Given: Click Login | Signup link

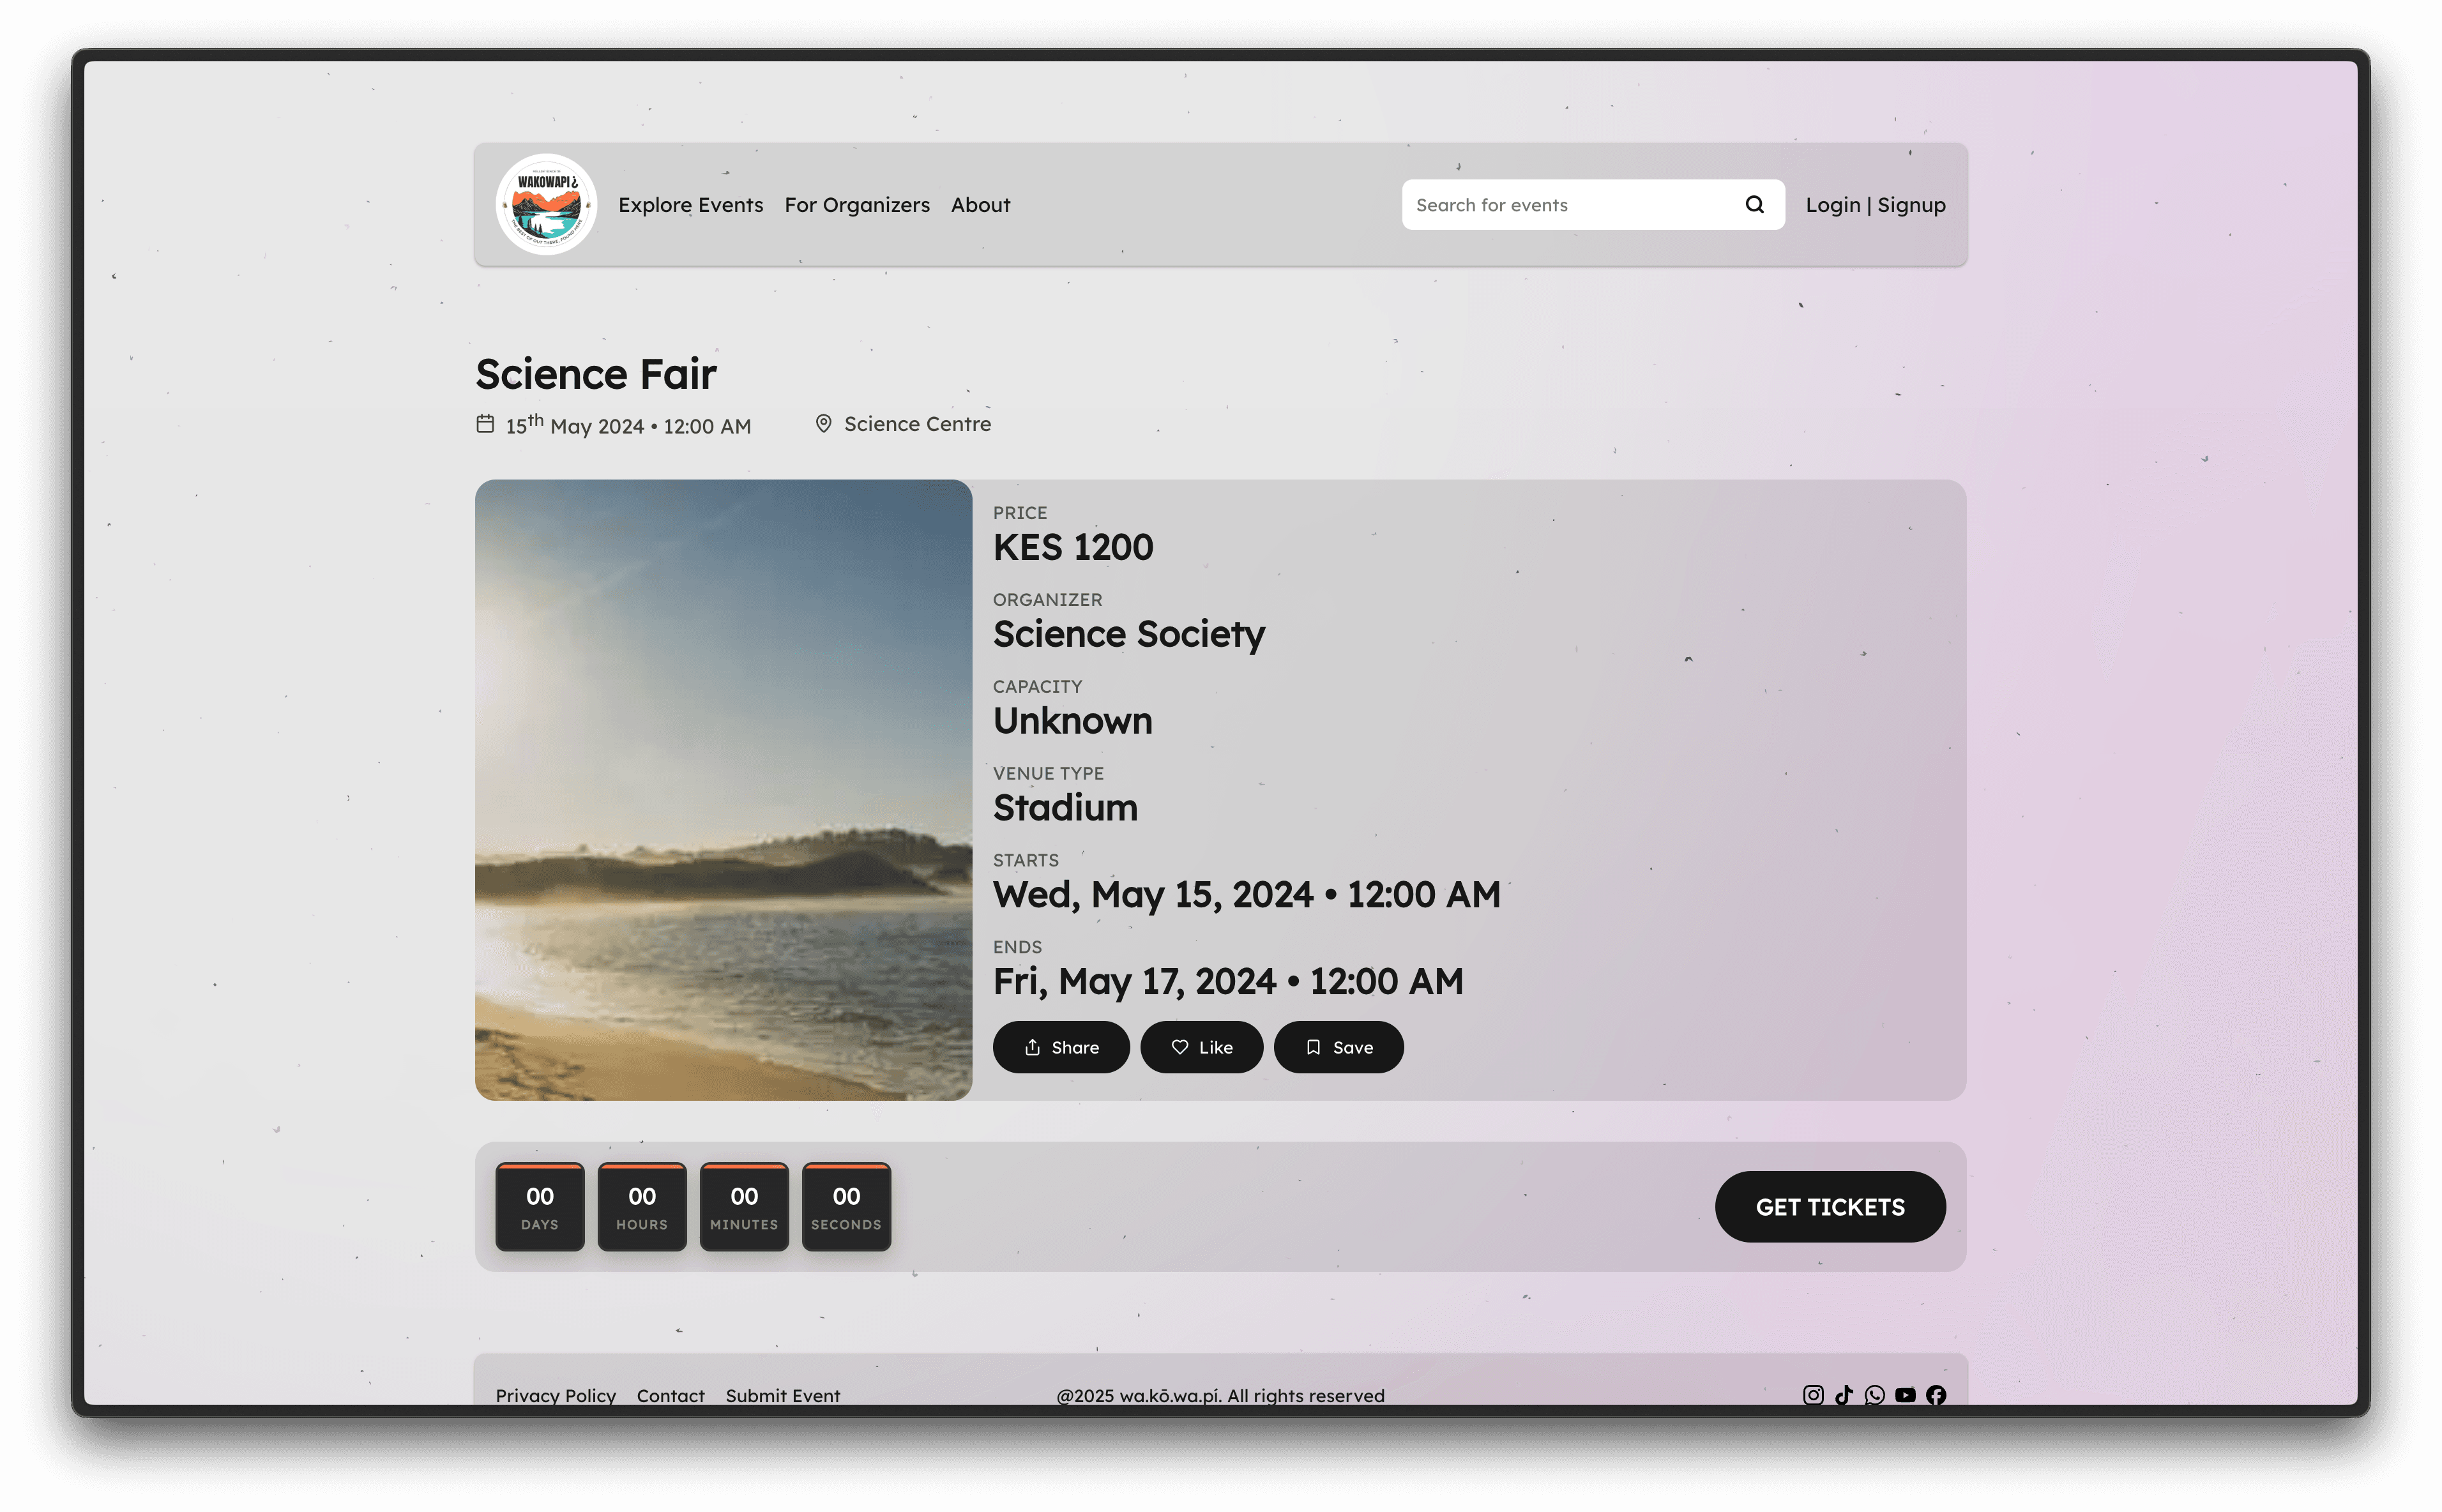Looking at the screenshot, I should click(1875, 205).
